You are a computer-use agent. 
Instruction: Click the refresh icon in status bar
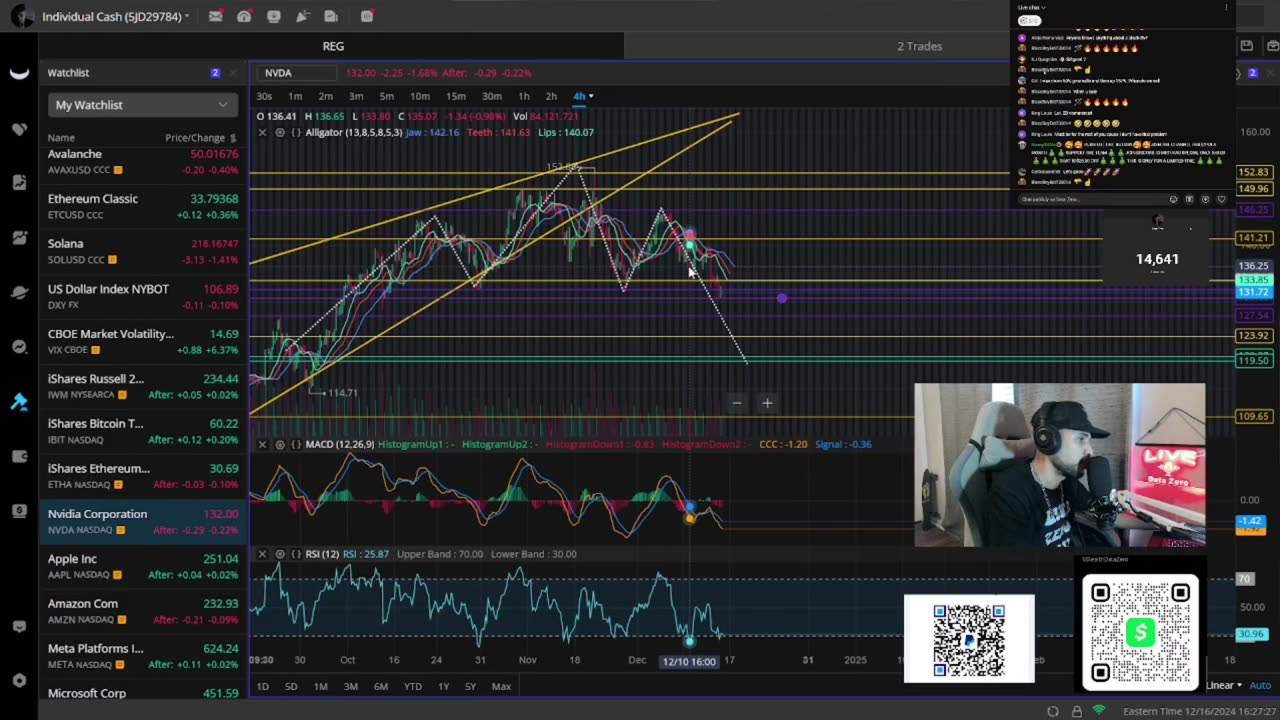[x=1053, y=711]
